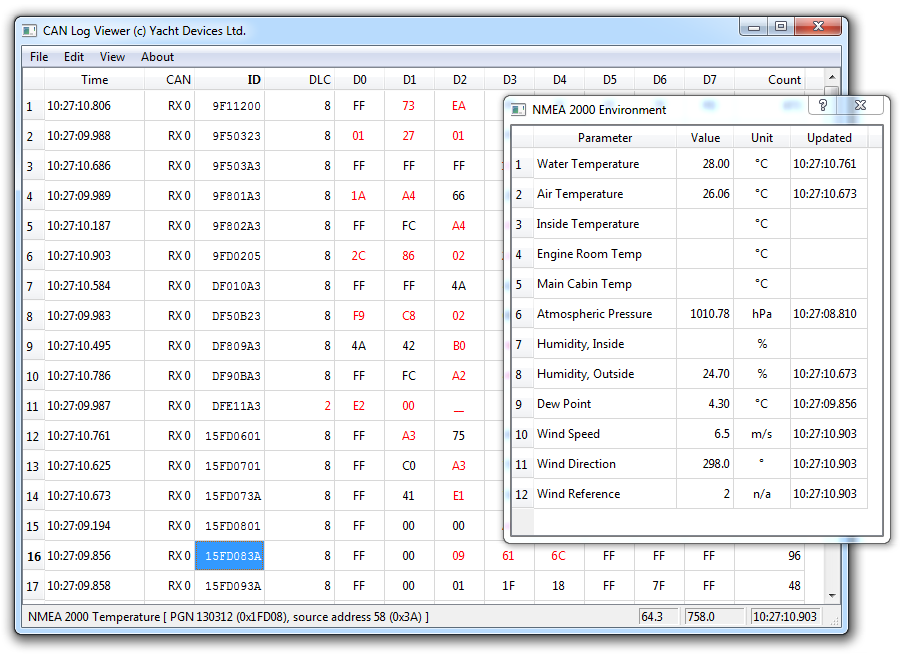This screenshot has height=654, width=902.
Task: Click the D2 column header
Action: coord(460,79)
